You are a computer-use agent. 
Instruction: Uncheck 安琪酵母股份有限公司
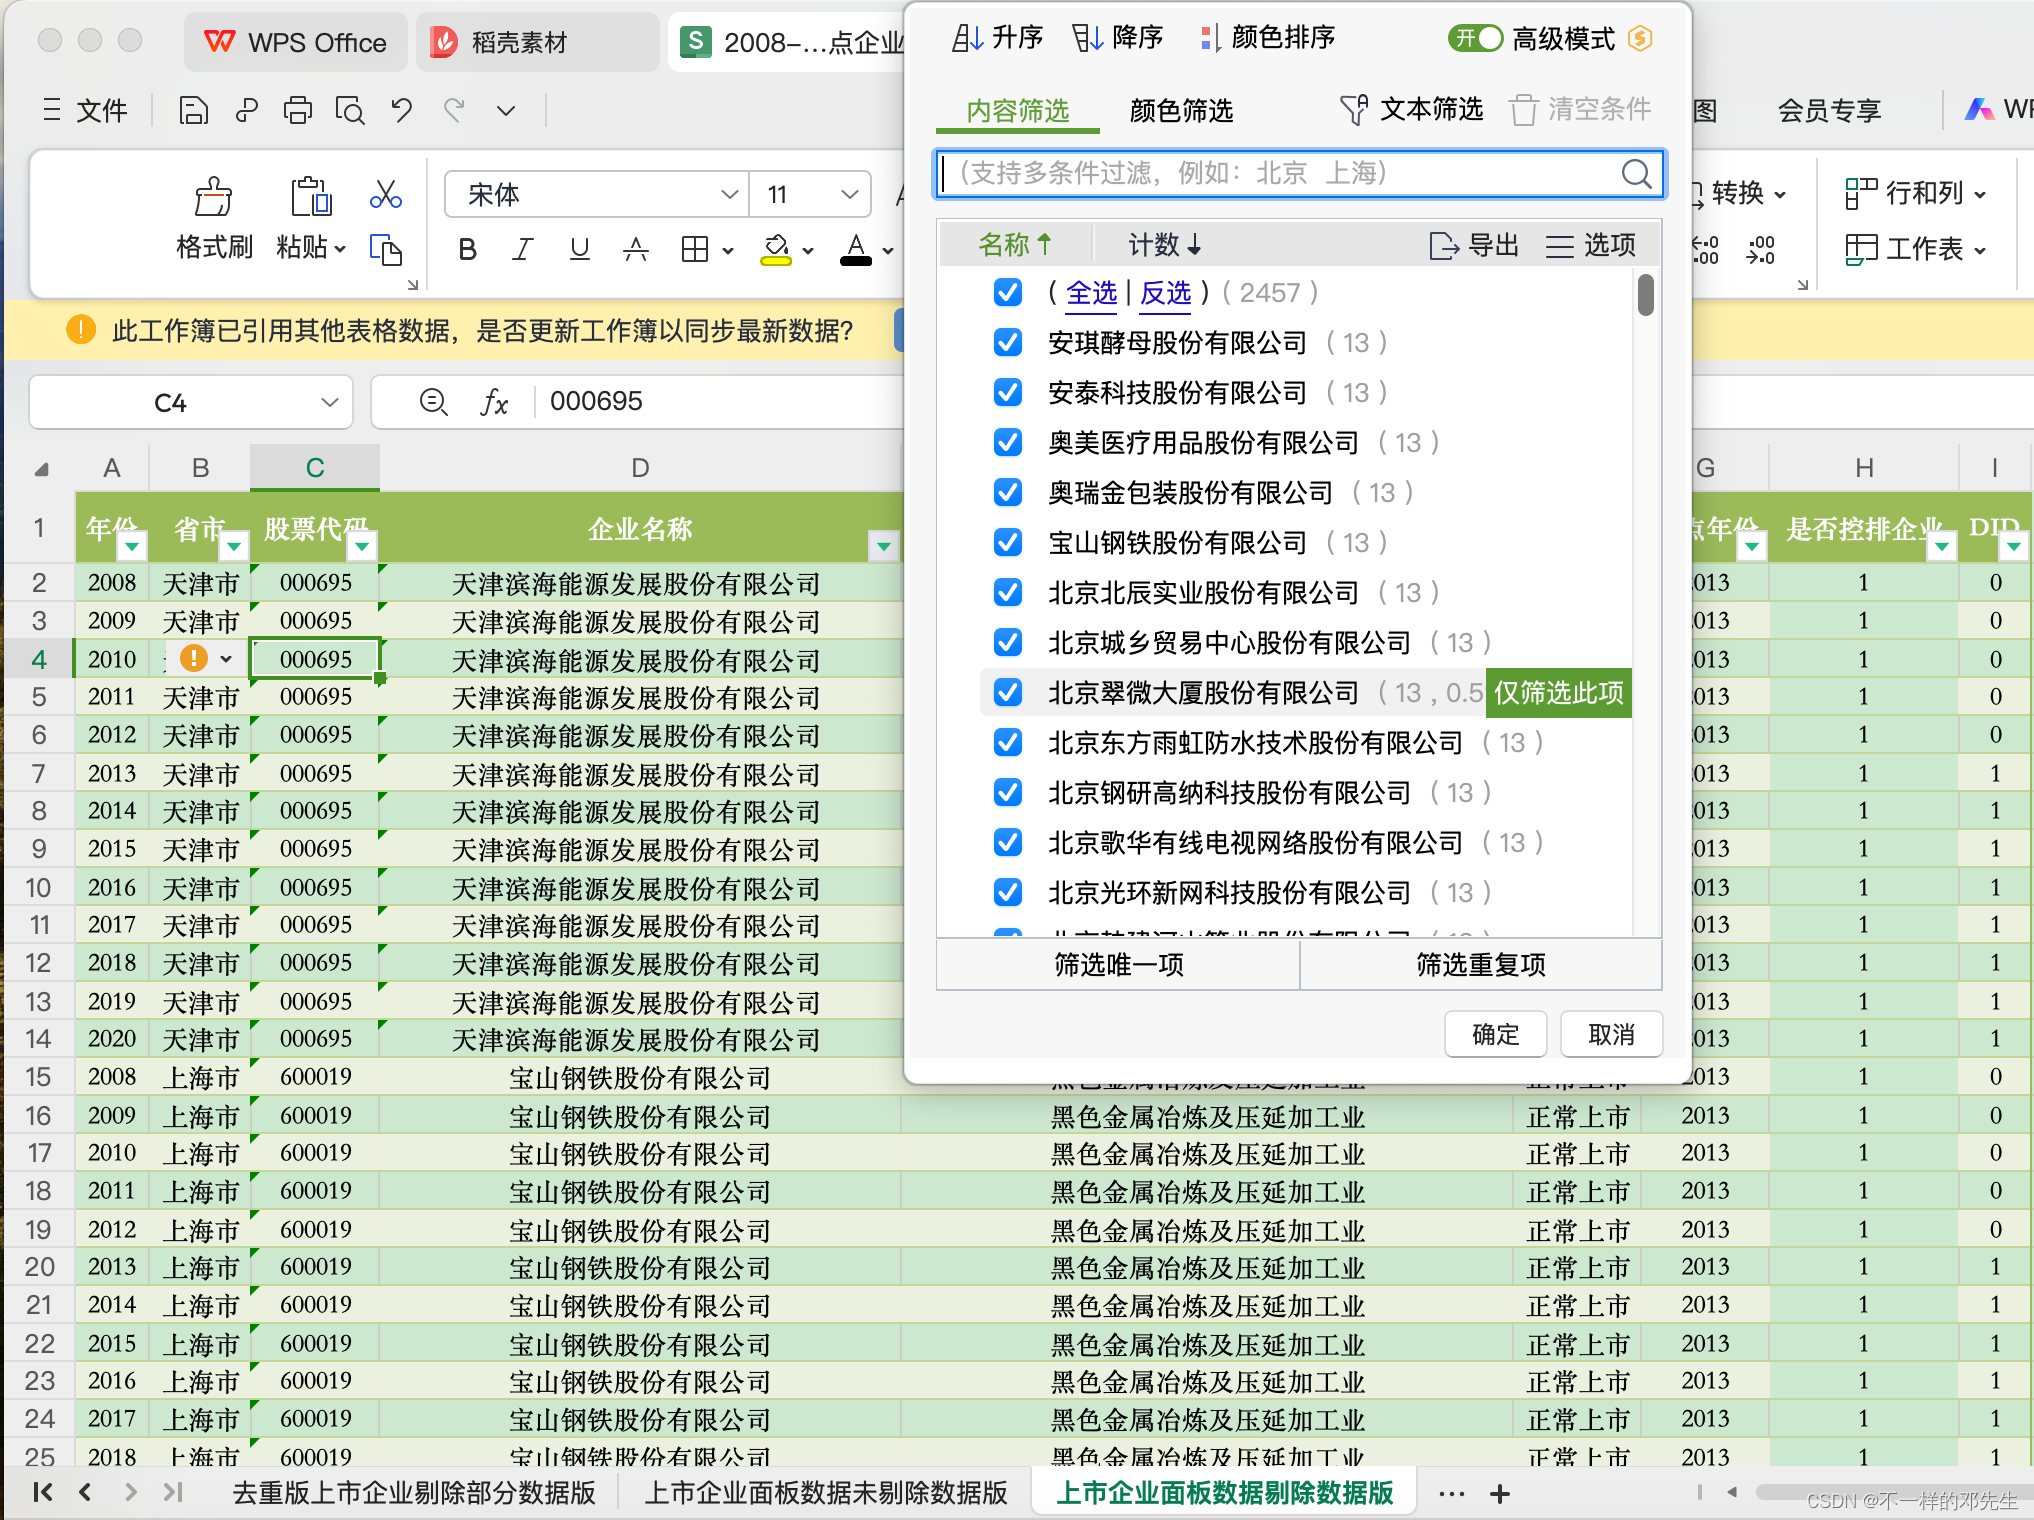(x=1008, y=342)
